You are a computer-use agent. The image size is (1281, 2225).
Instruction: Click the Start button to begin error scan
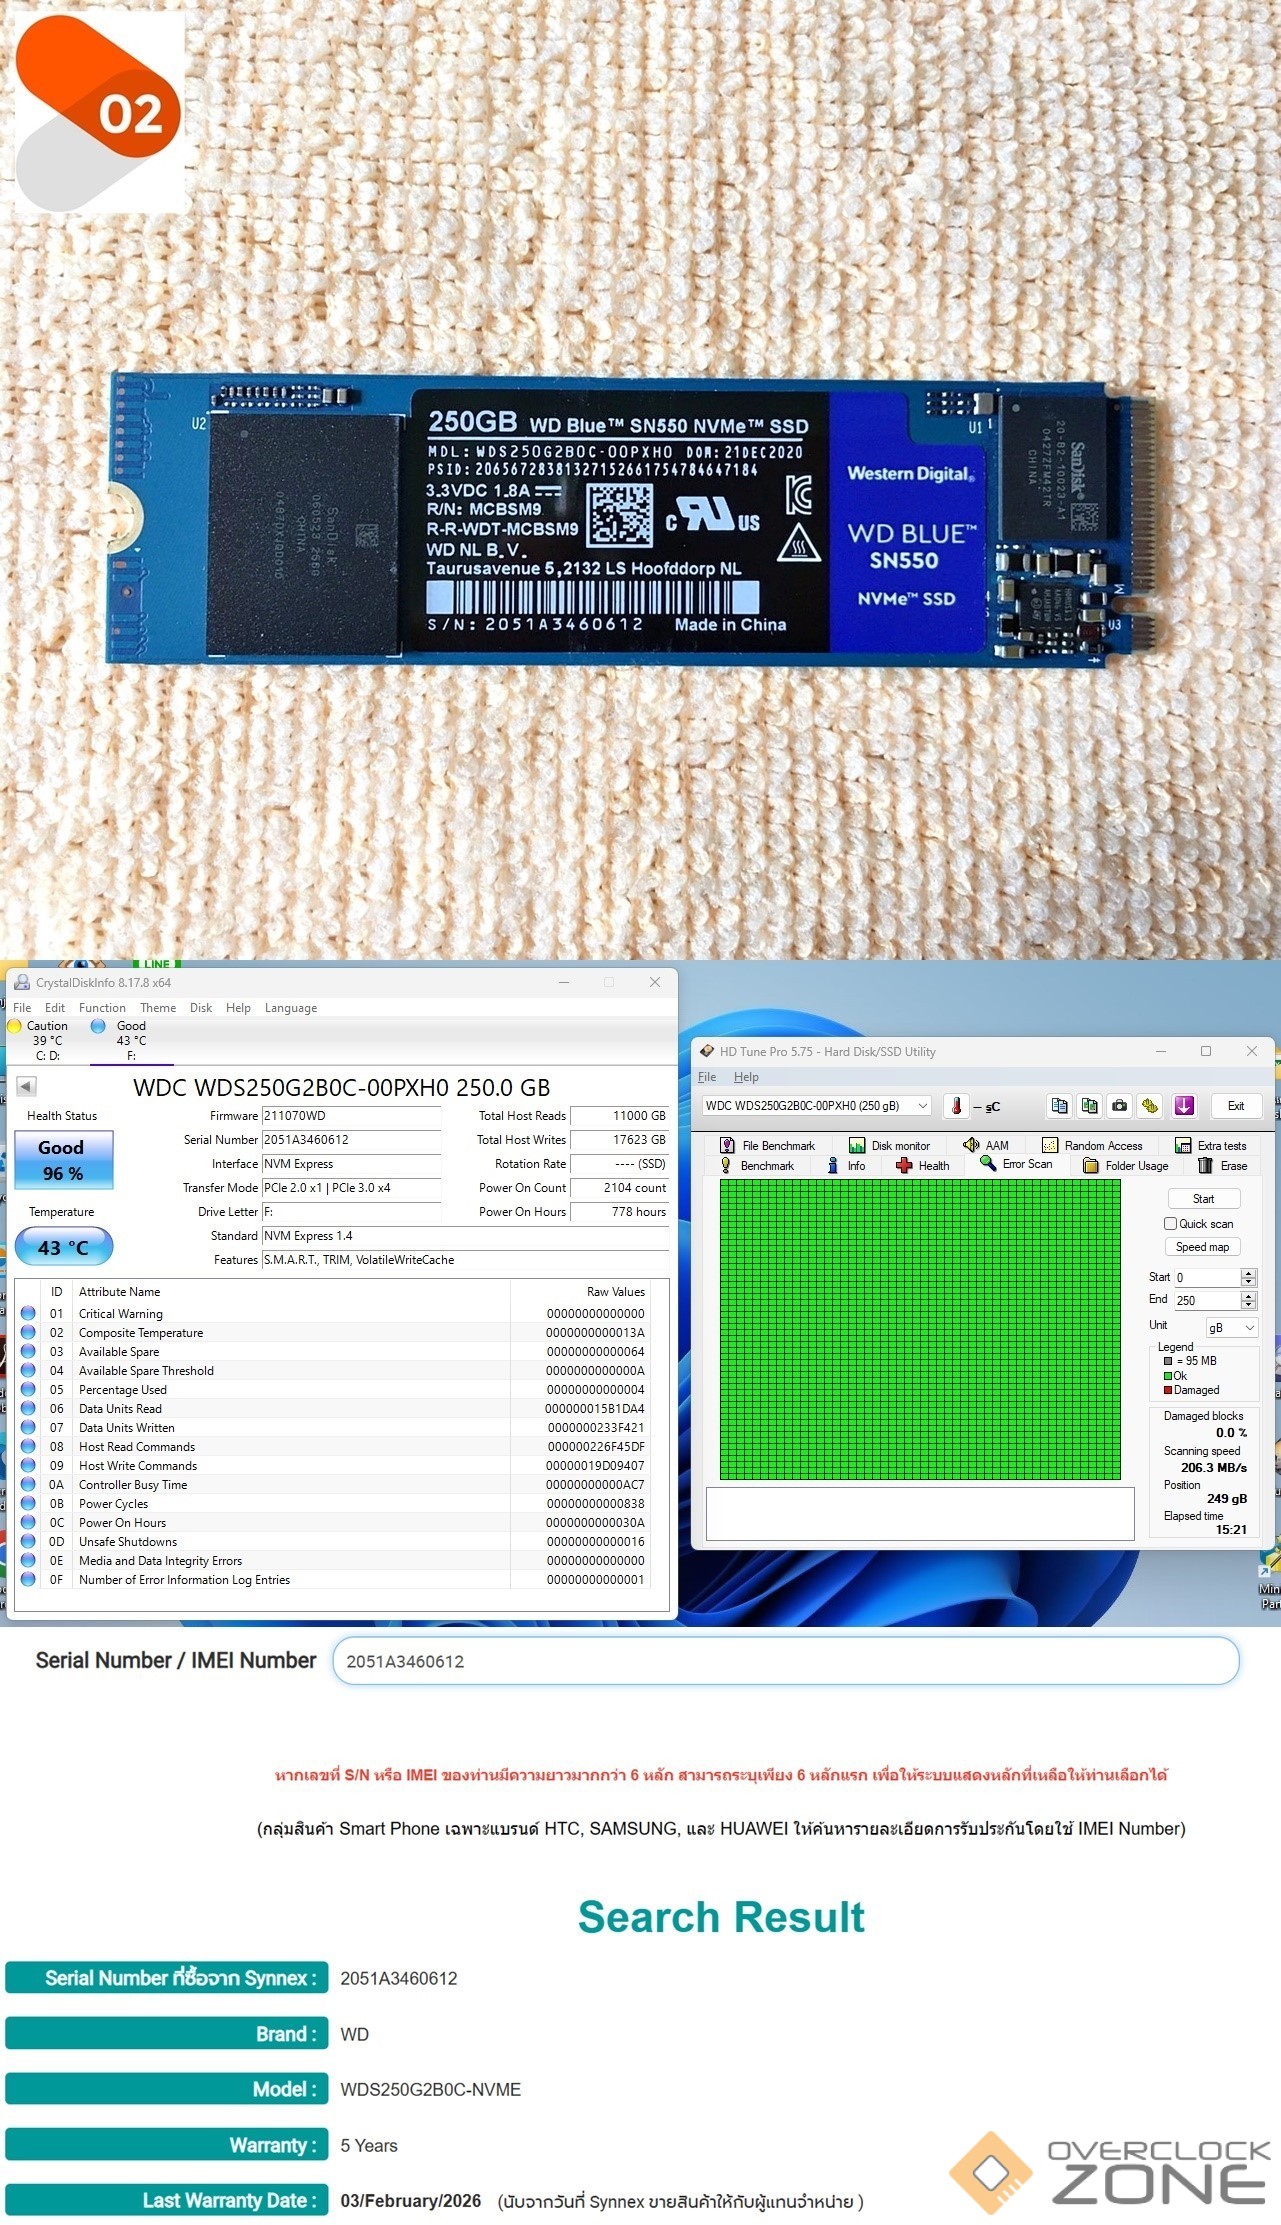tap(1203, 1199)
